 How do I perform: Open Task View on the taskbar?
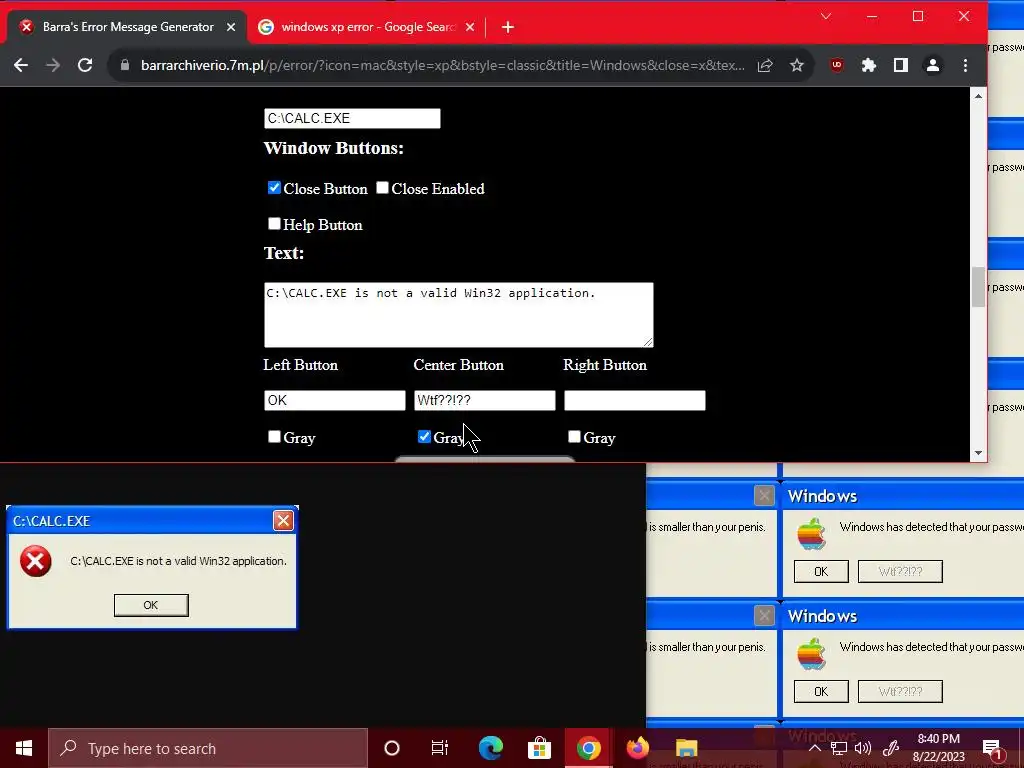pos(440,748)
